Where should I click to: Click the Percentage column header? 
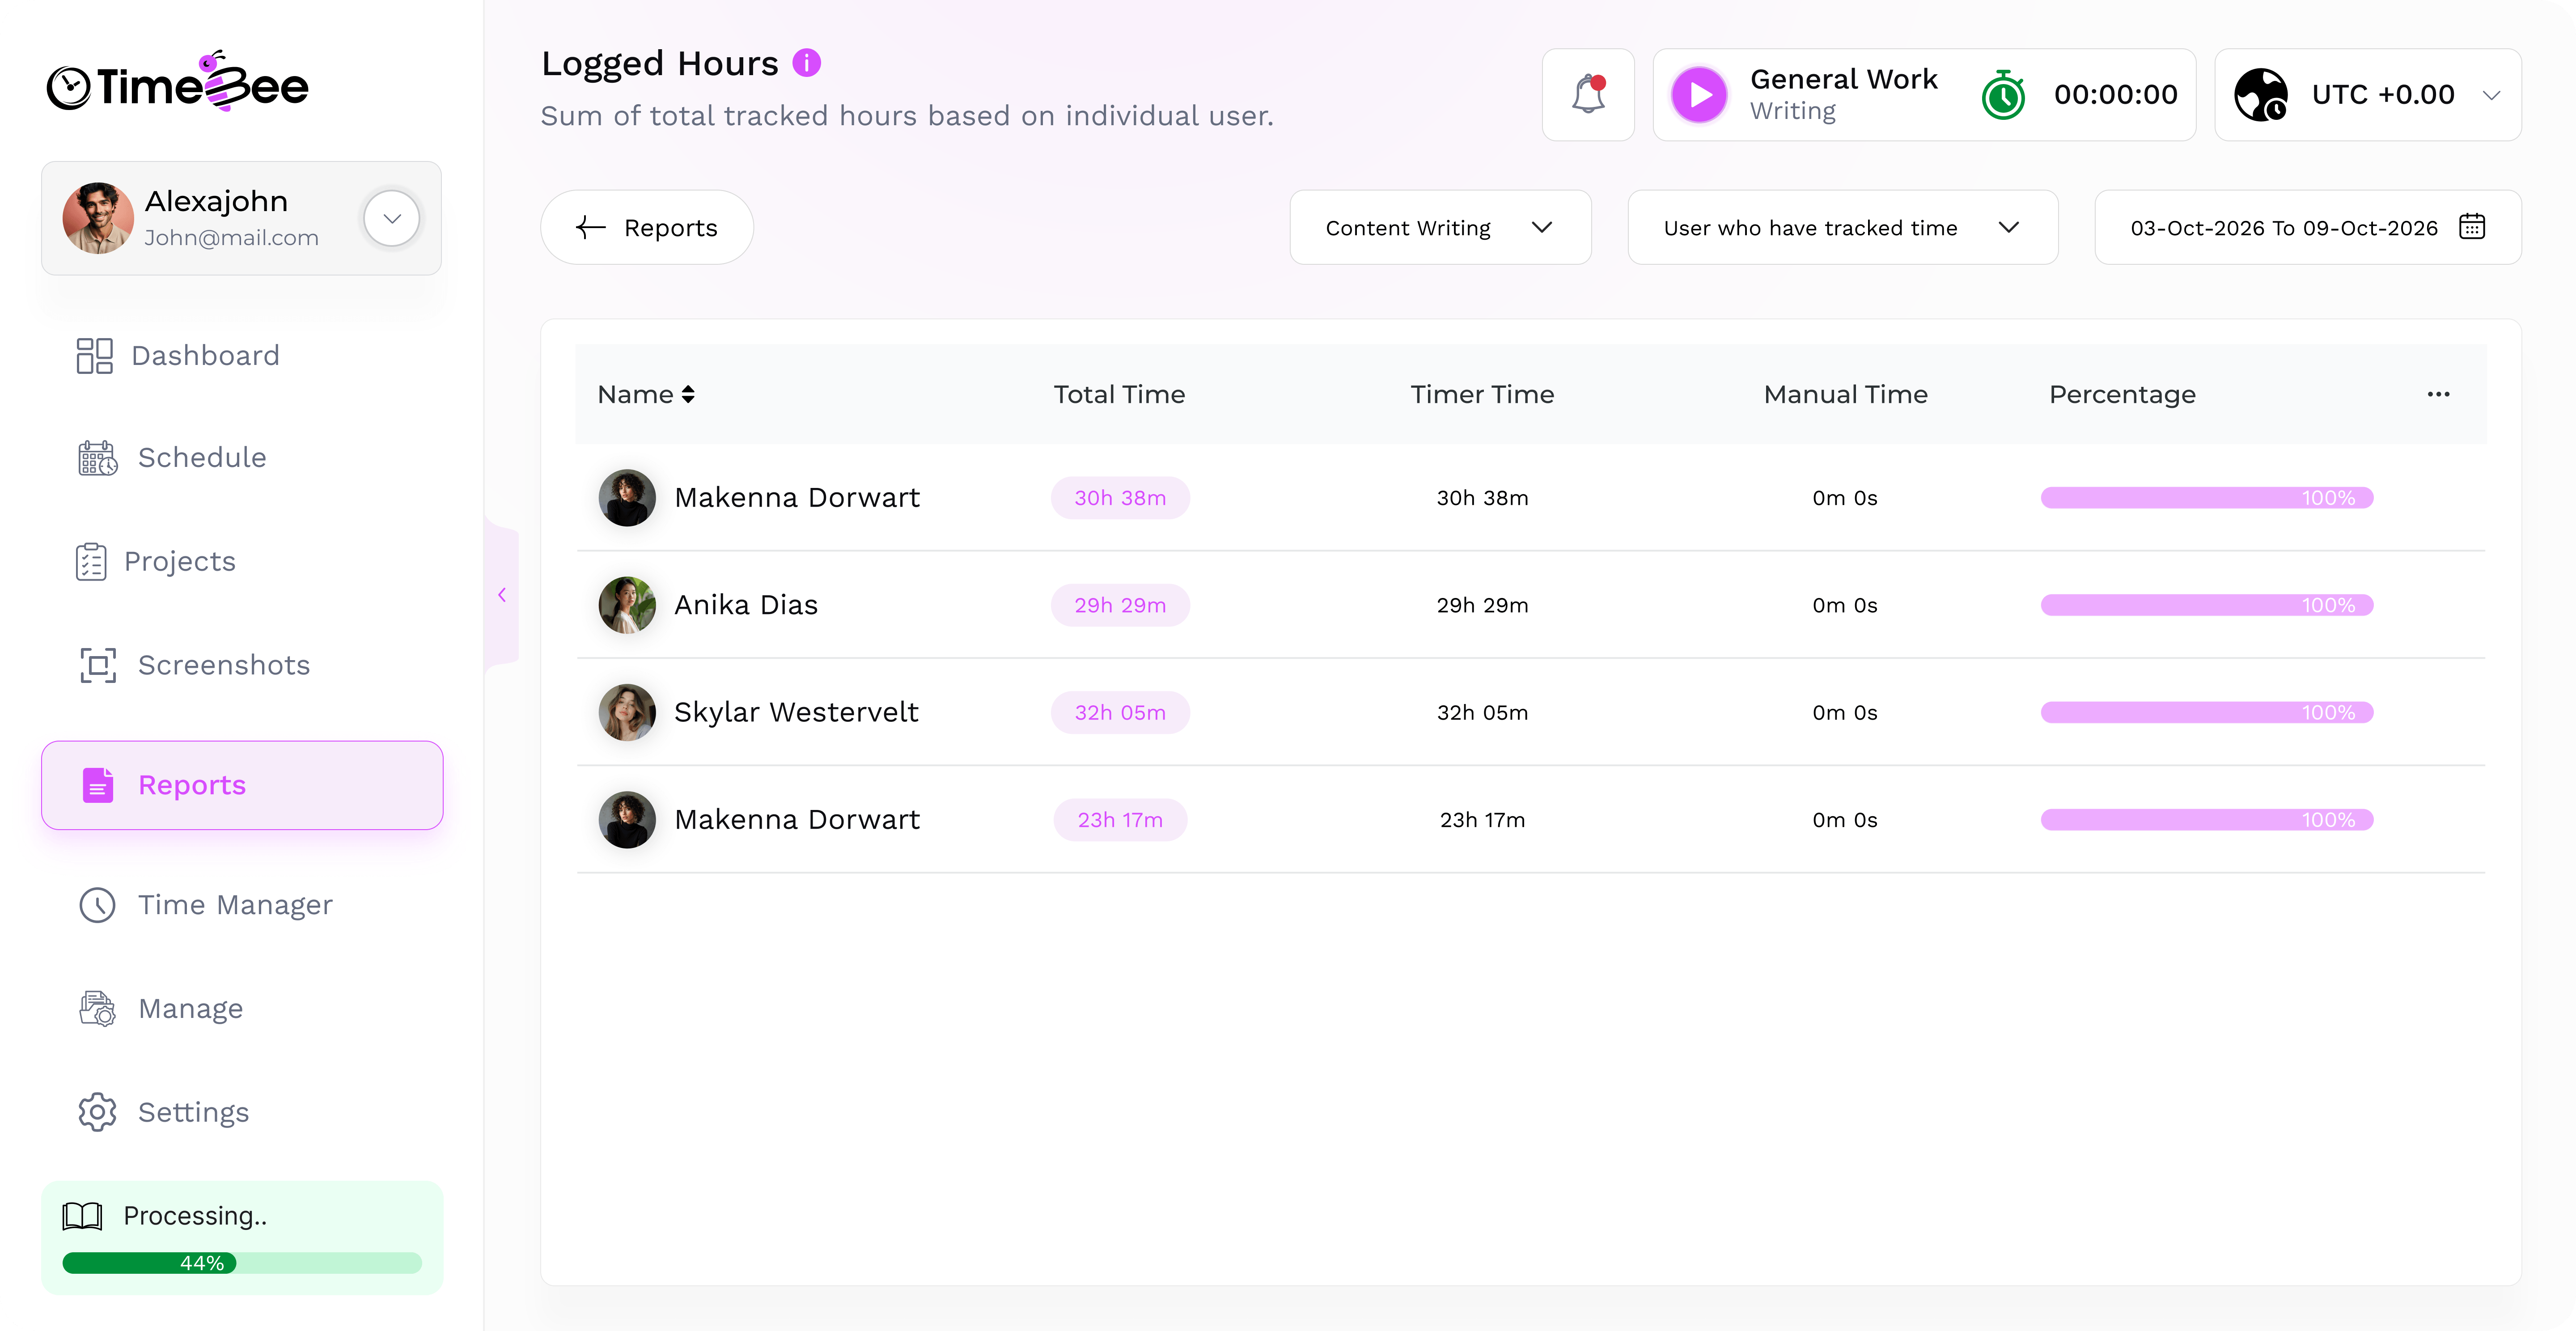coord(2122,395)
